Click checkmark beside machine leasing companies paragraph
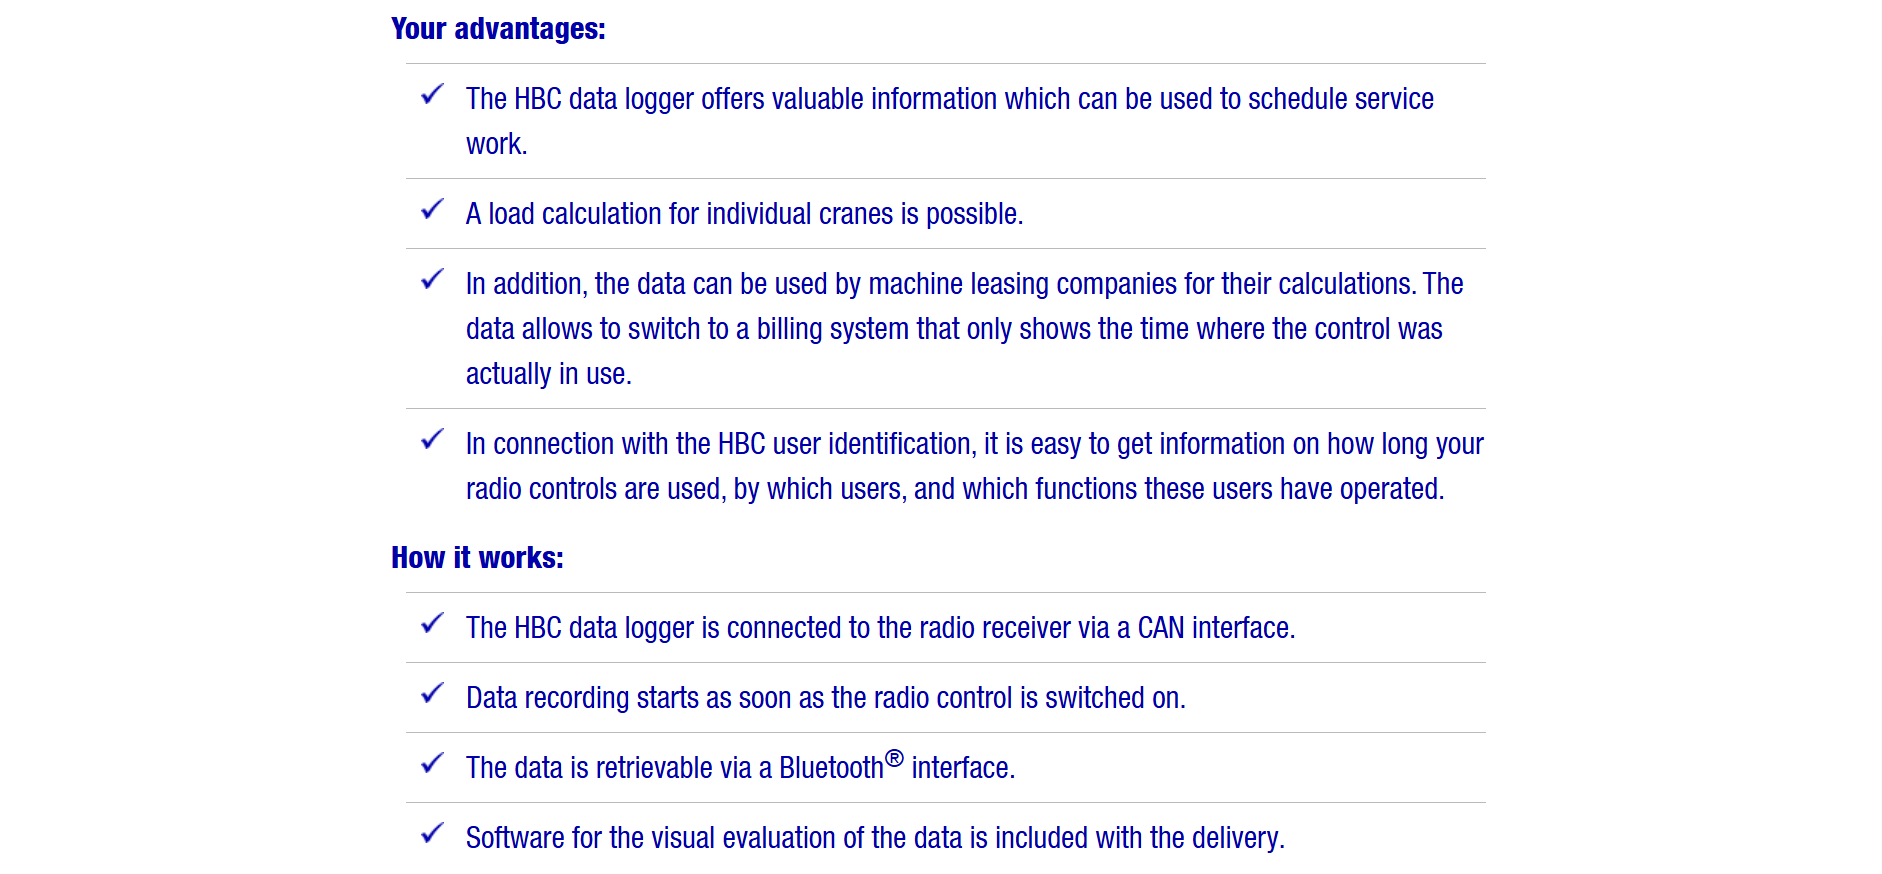 (x=432, y=280)
